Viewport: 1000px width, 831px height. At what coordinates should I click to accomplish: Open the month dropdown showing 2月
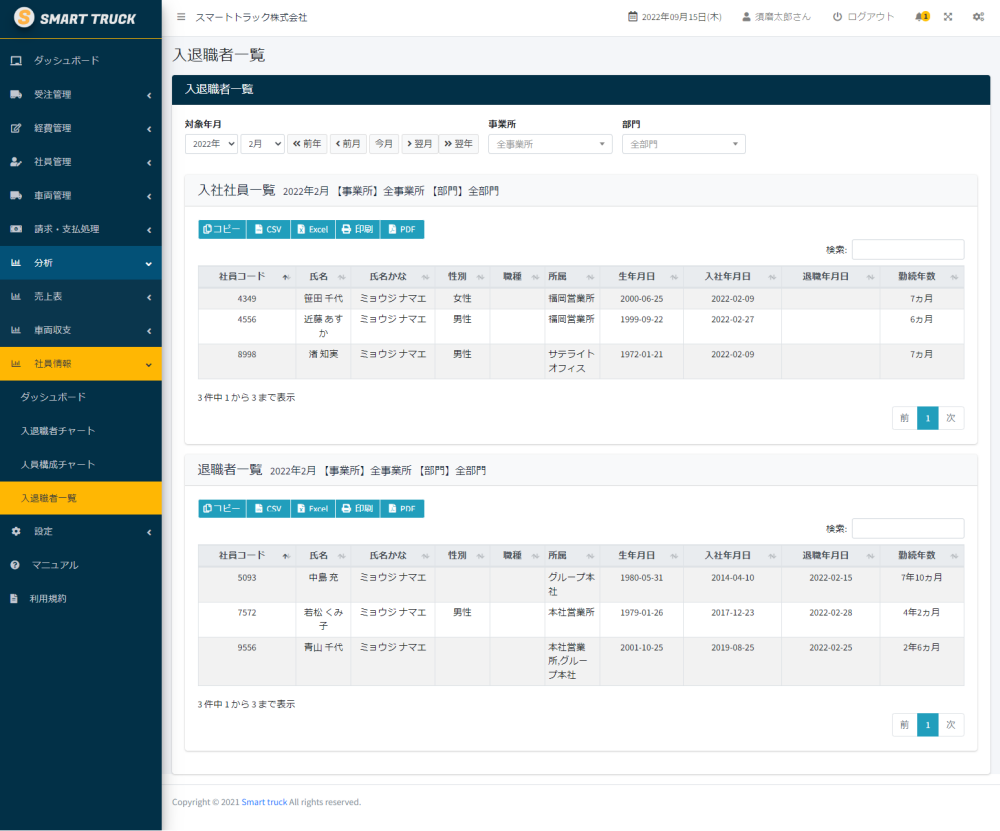coord(262,144)
